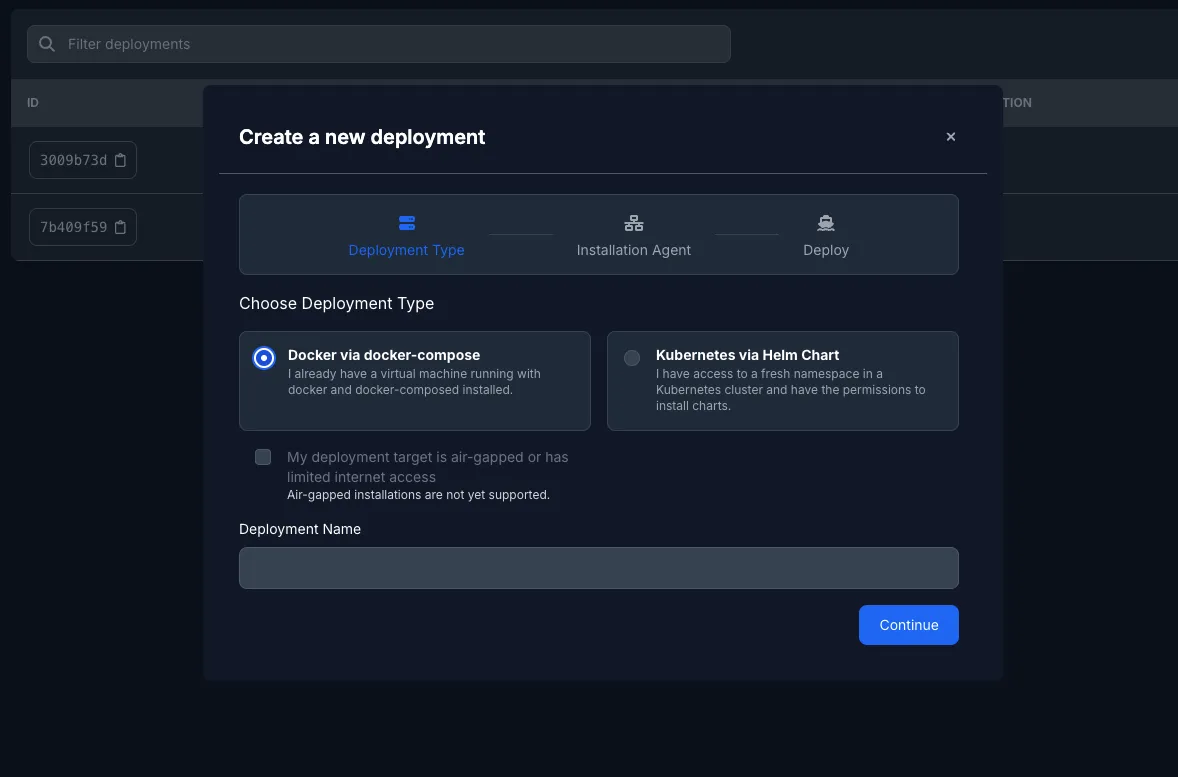
Task: Click the 7b409f59 deployment ID text
Action: coord(74,227)
